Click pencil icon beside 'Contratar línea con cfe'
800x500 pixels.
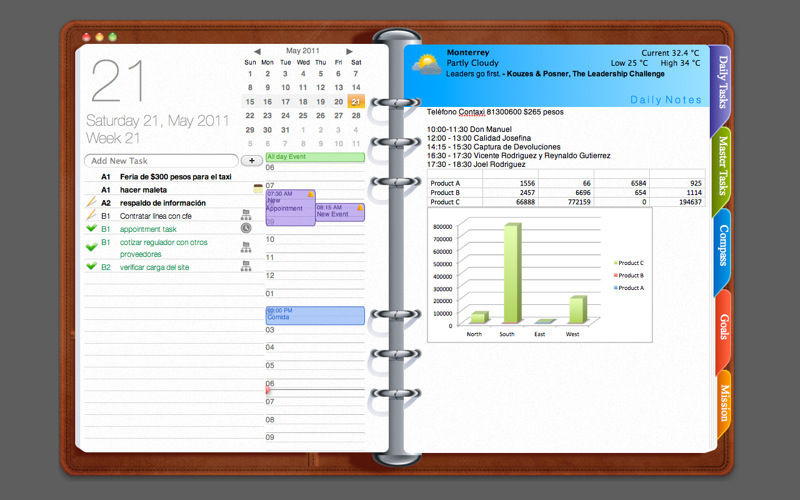click(91, 215)
